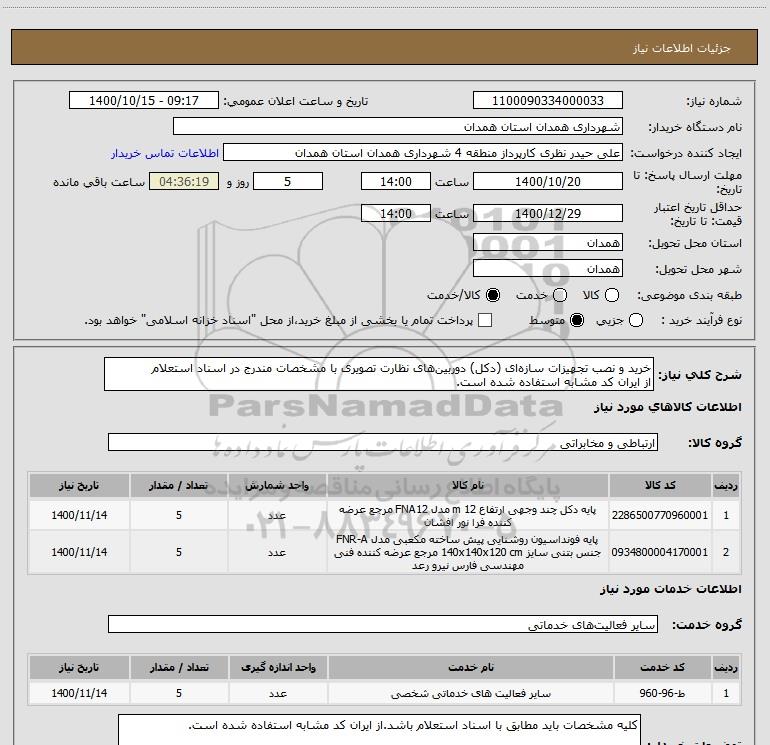Click the service group field سایر فعالیت‌های خدماتی

[x=383, y=624]
